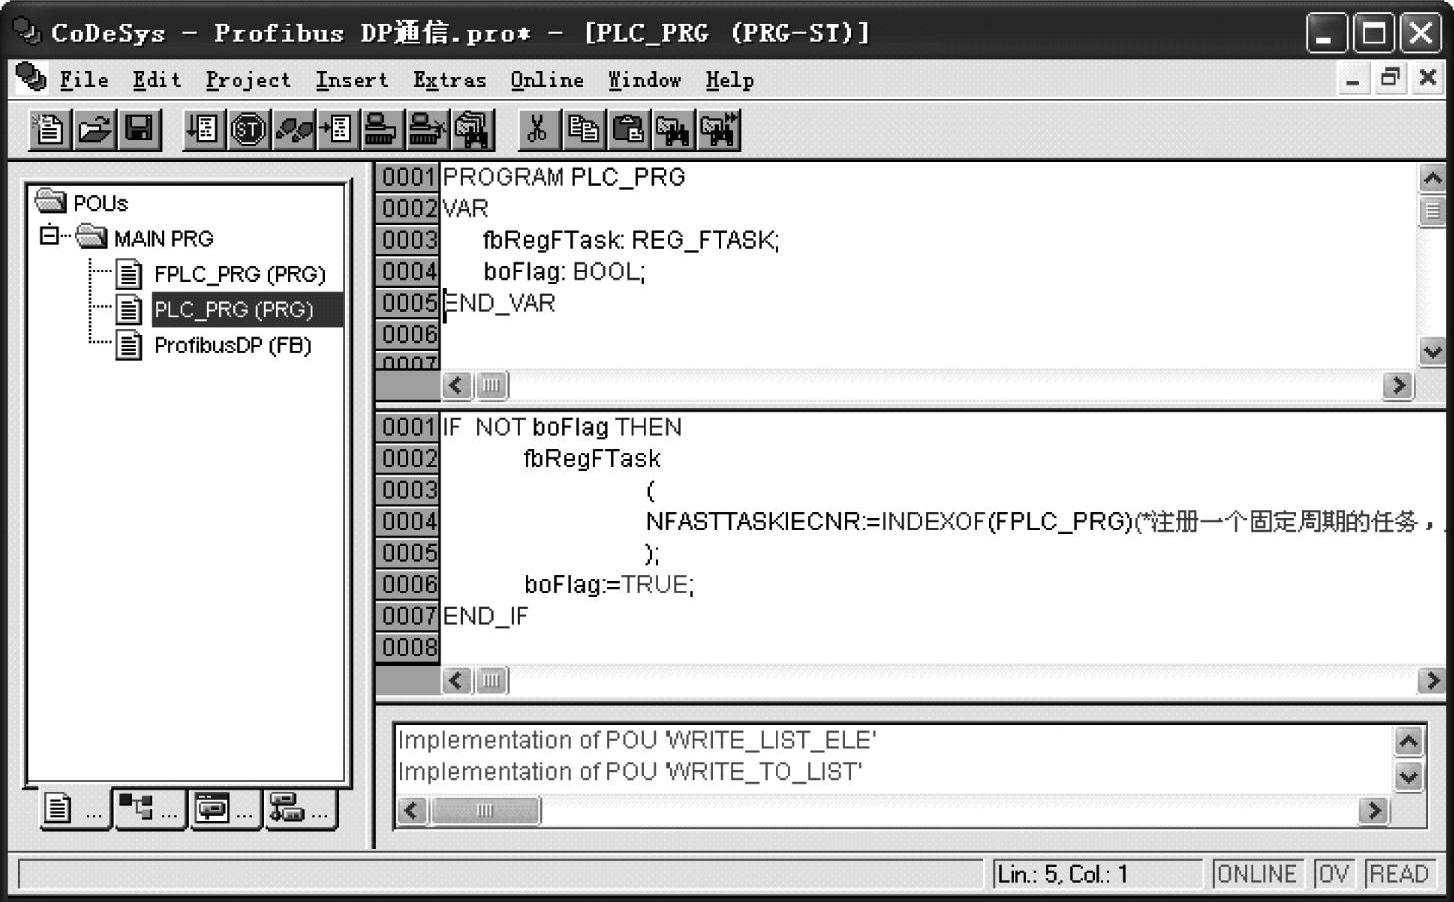This screenshot has height=902, width=1454.
Task: Click the MAIN PRG folder icon
Action: pyautogui.click(x=91, y=238)
